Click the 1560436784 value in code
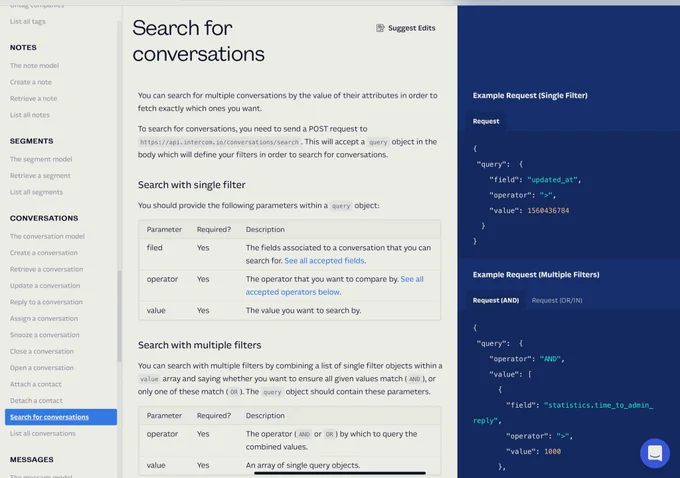Viewport: 680px width, 478px height. pos(548,211)
